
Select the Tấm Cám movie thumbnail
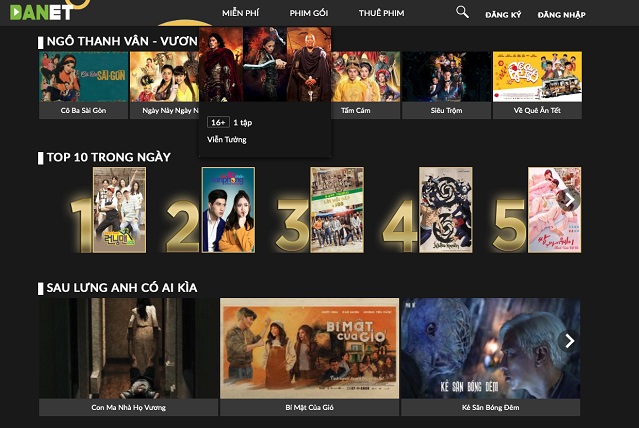click(356, 77)
